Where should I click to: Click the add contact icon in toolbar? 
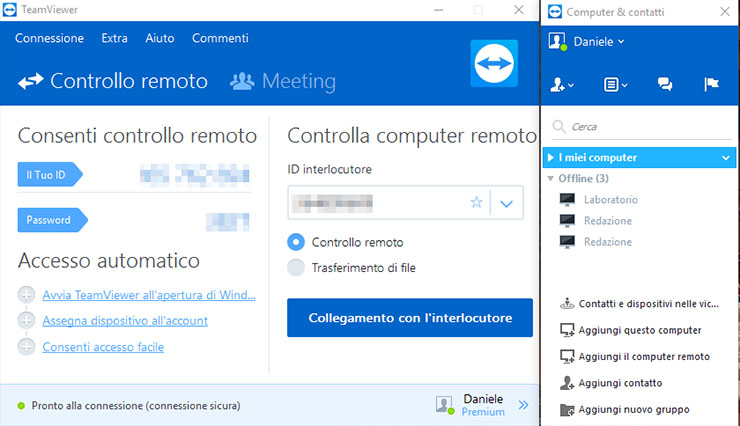point(562,85)
